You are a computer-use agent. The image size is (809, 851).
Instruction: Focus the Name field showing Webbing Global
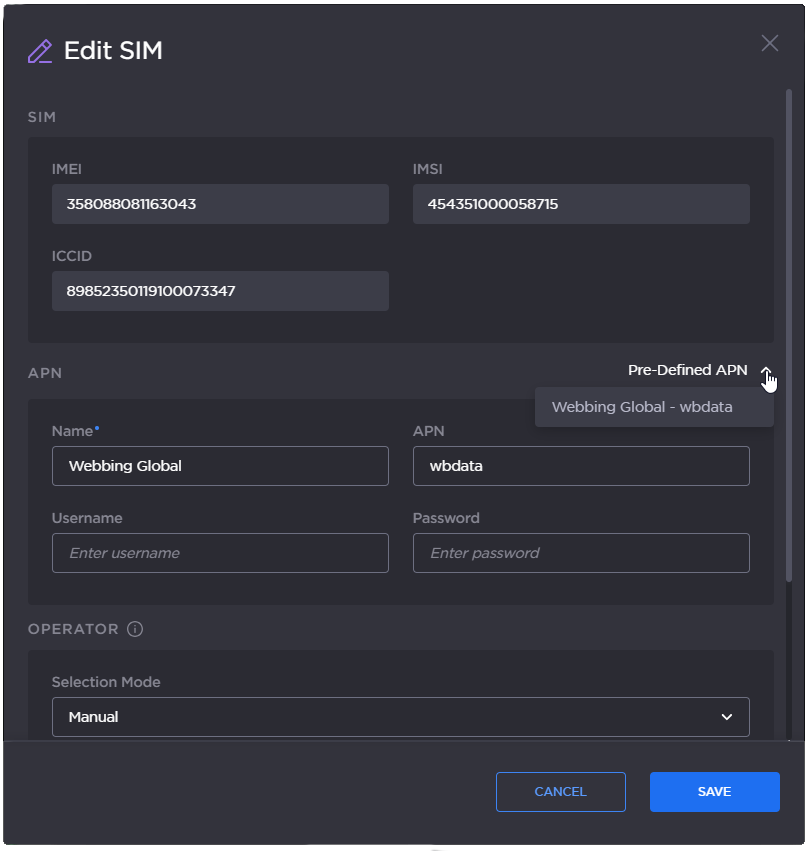coord(220,465)
